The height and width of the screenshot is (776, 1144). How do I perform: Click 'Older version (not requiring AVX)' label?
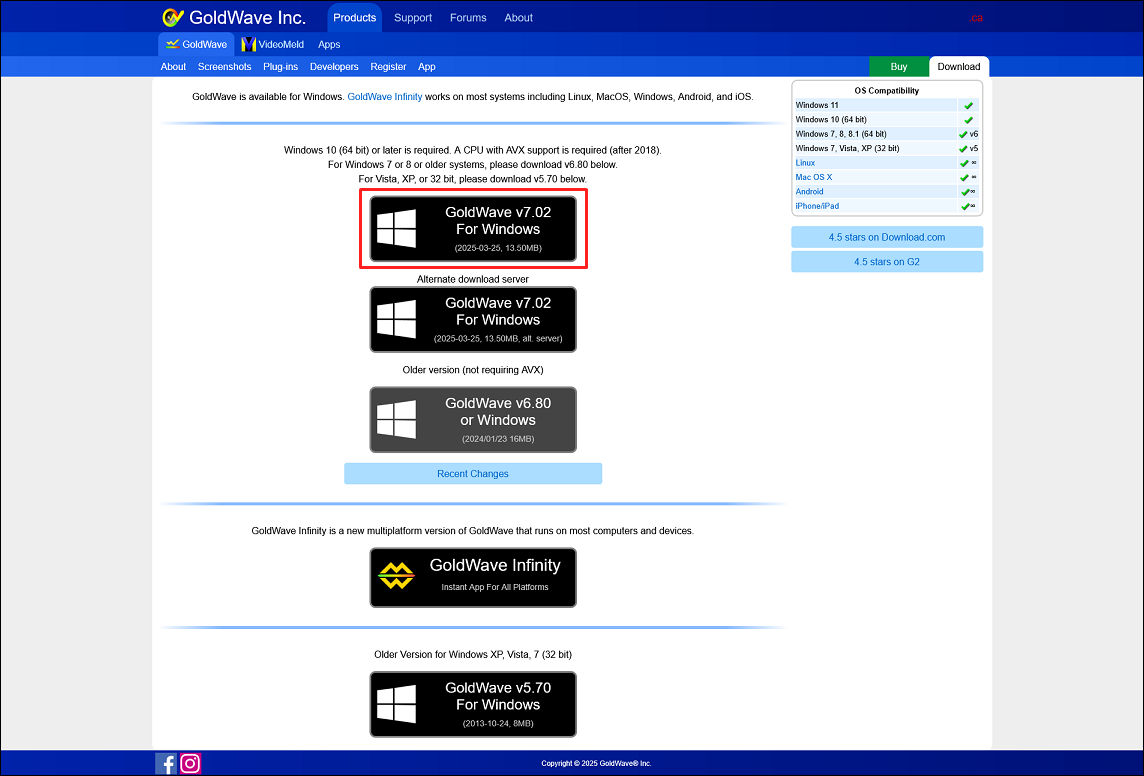473,370
